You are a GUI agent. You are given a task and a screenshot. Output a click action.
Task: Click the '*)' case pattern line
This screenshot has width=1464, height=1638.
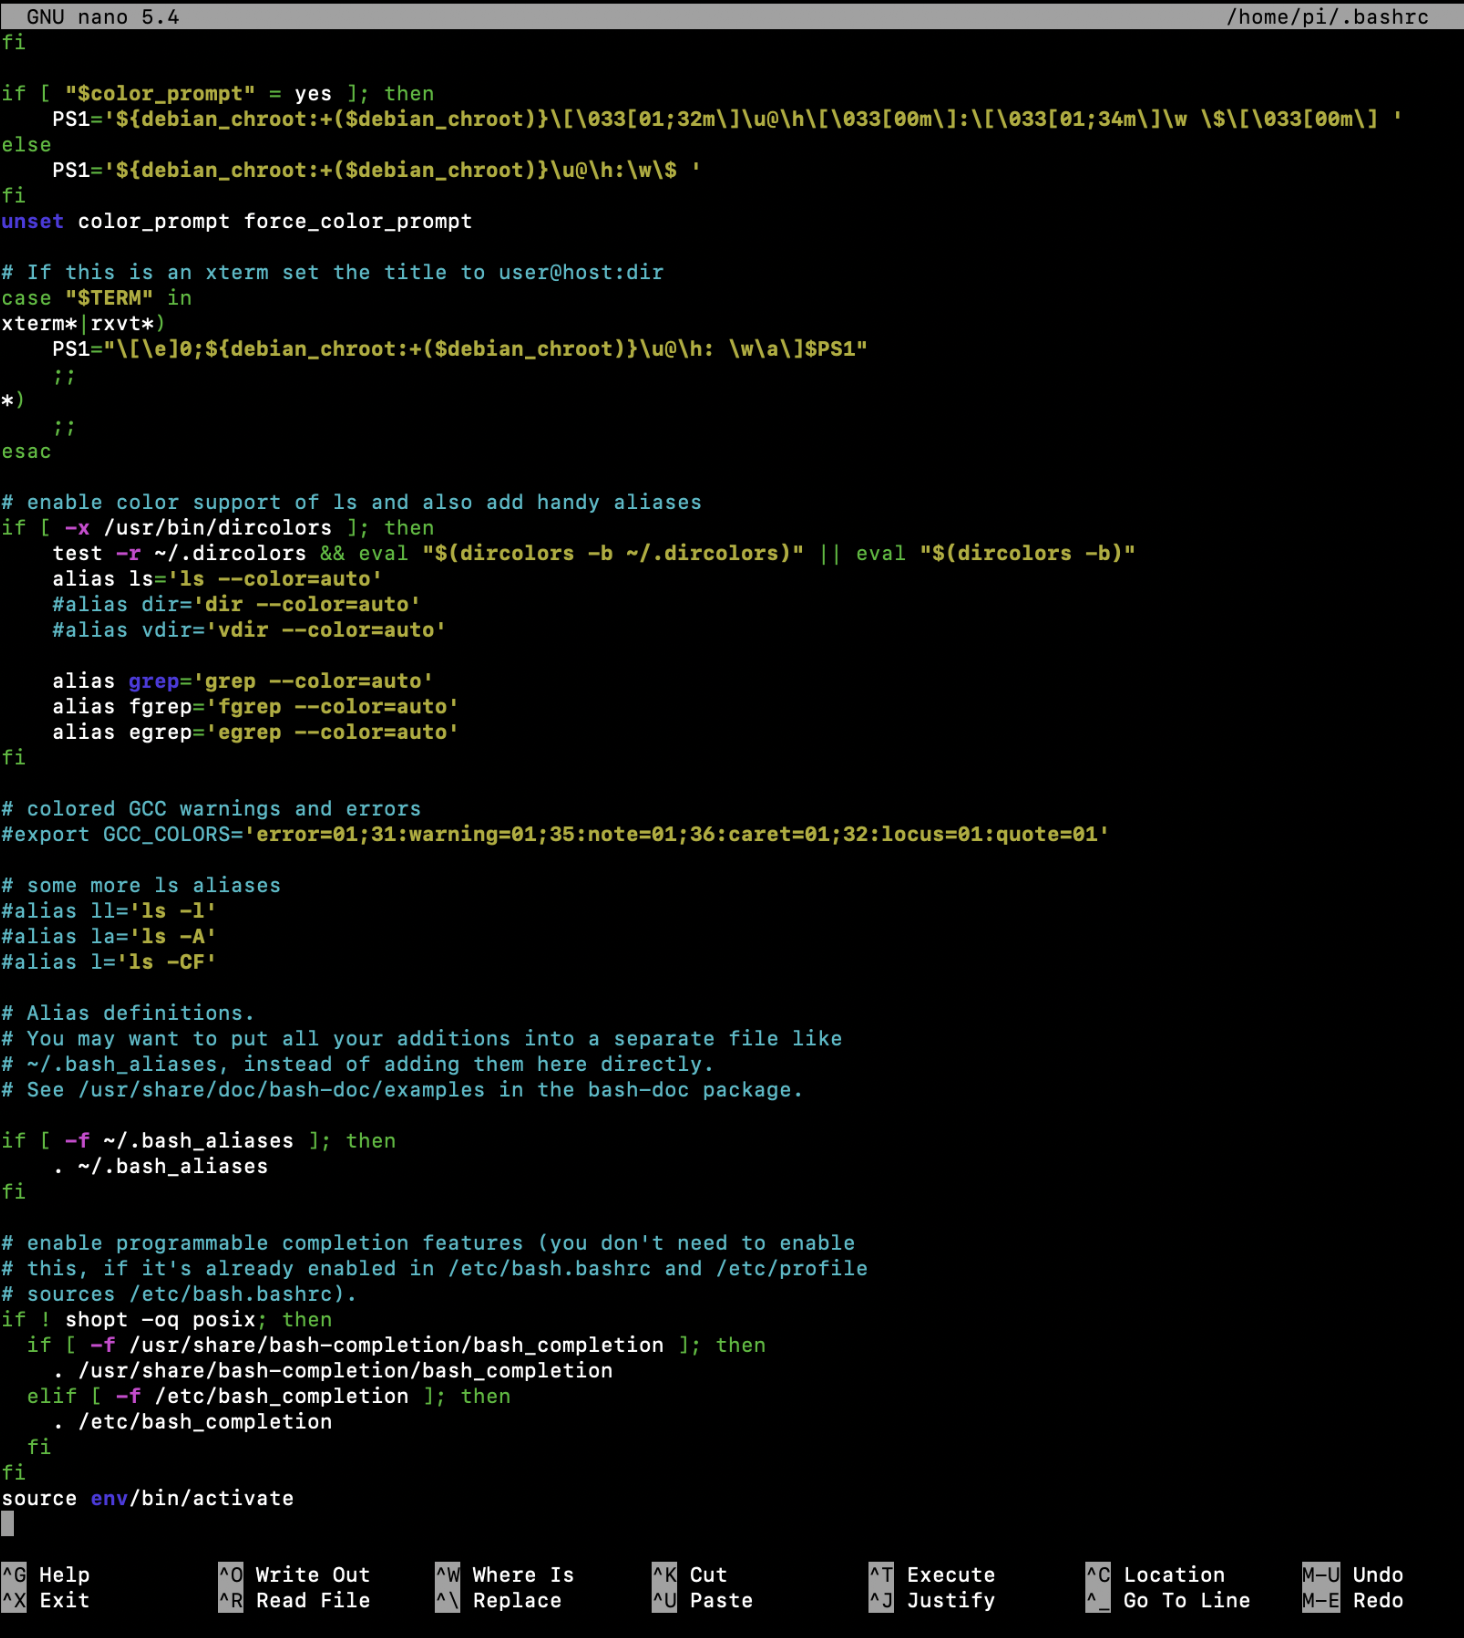tap(13, 399)
